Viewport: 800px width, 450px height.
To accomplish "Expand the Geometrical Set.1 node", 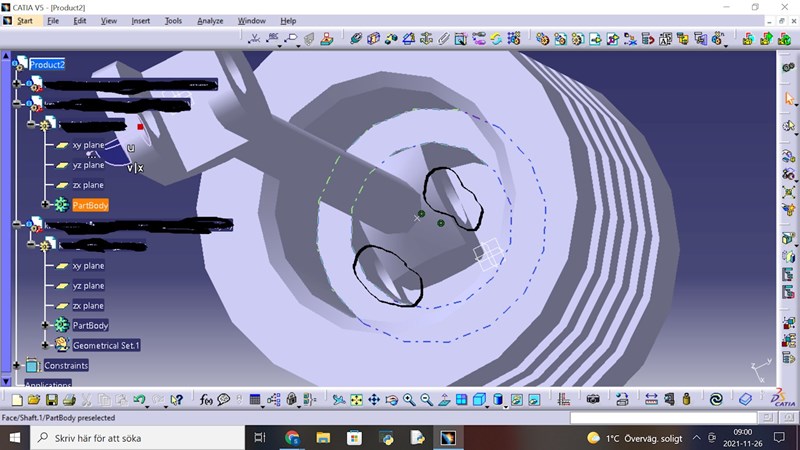I will pyautogui.click(x=45, y=345).
